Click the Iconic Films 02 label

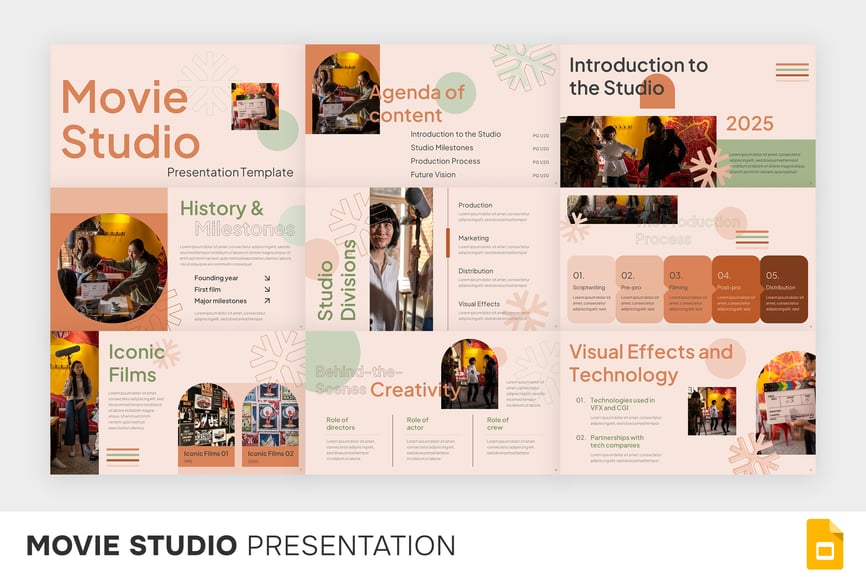tap(270, 454)
